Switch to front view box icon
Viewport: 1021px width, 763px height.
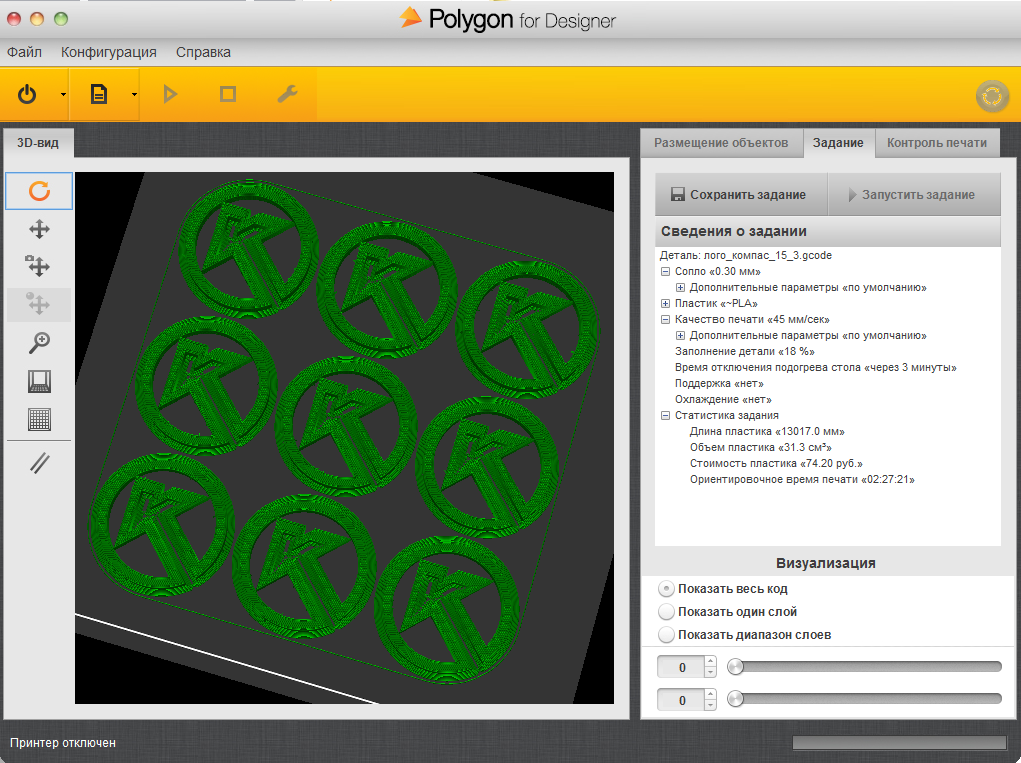tap(39, 382)
